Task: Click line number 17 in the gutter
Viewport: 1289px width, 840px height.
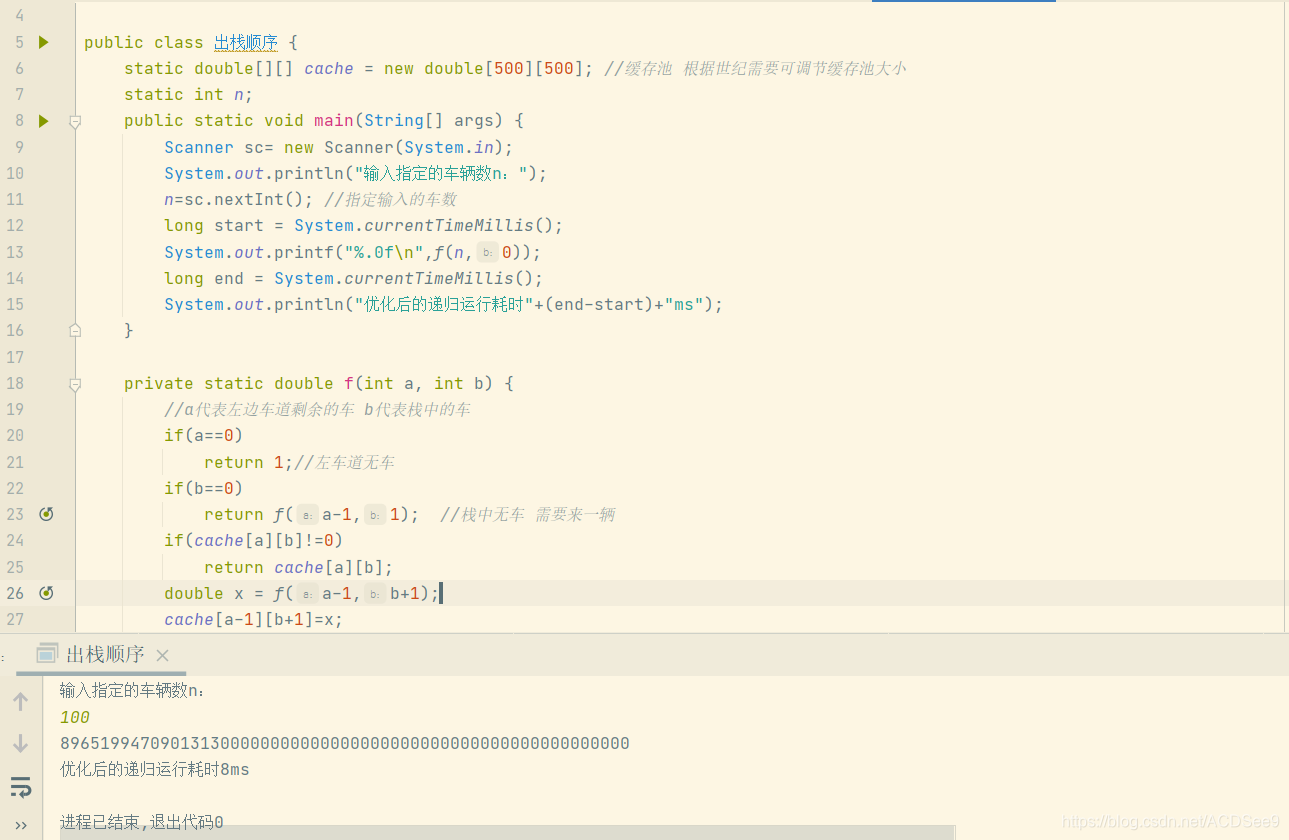Action: (x=14, y=357)
